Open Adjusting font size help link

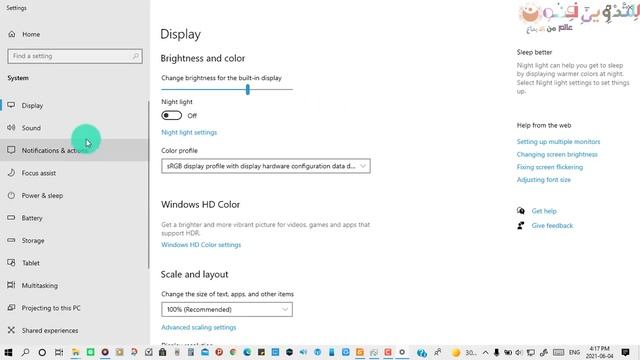click(x=544, y=180)
